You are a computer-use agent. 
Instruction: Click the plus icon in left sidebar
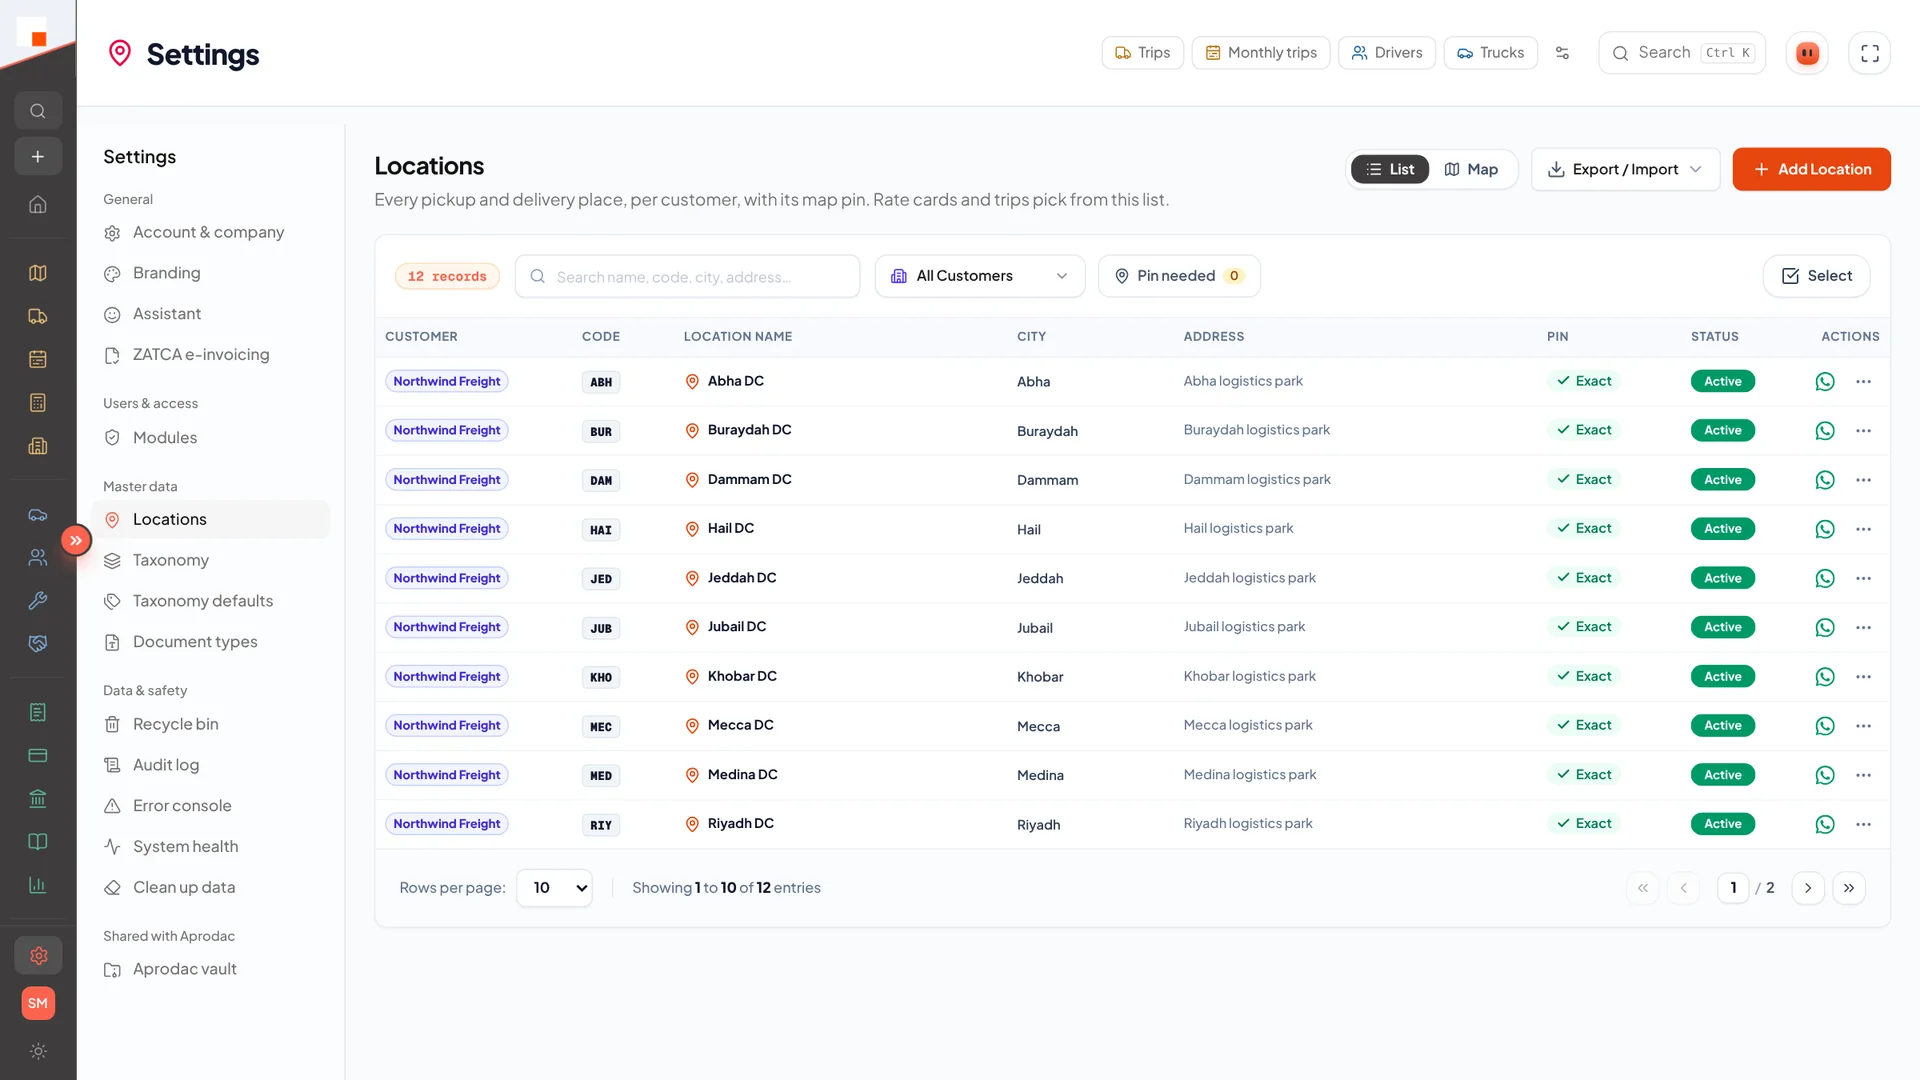(x=38, y=157)
